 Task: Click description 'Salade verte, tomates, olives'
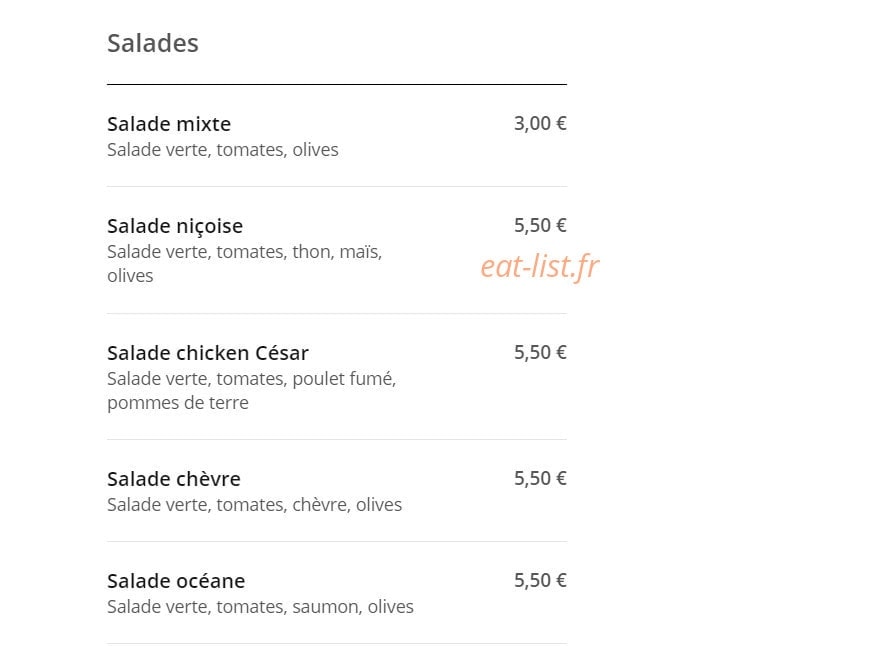point(223,150)
